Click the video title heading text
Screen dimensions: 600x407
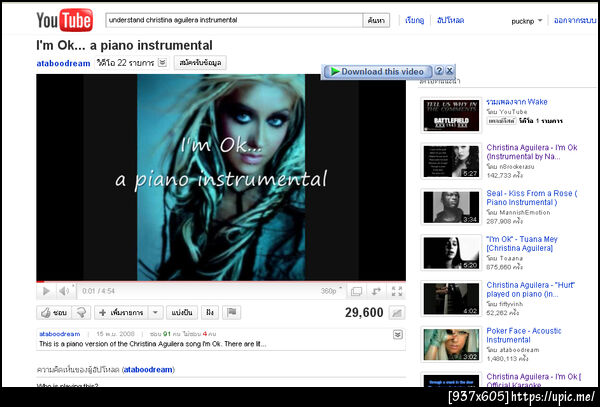(124, 45)
